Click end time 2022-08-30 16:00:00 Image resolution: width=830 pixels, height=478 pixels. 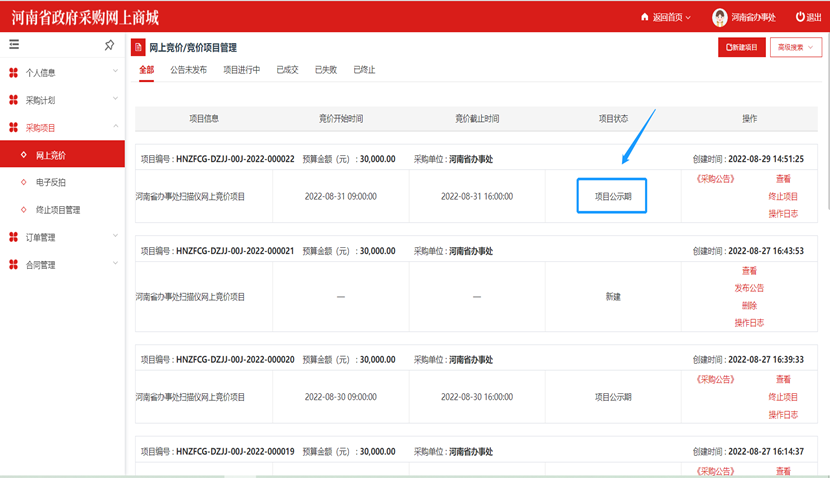tap(477, 397)
